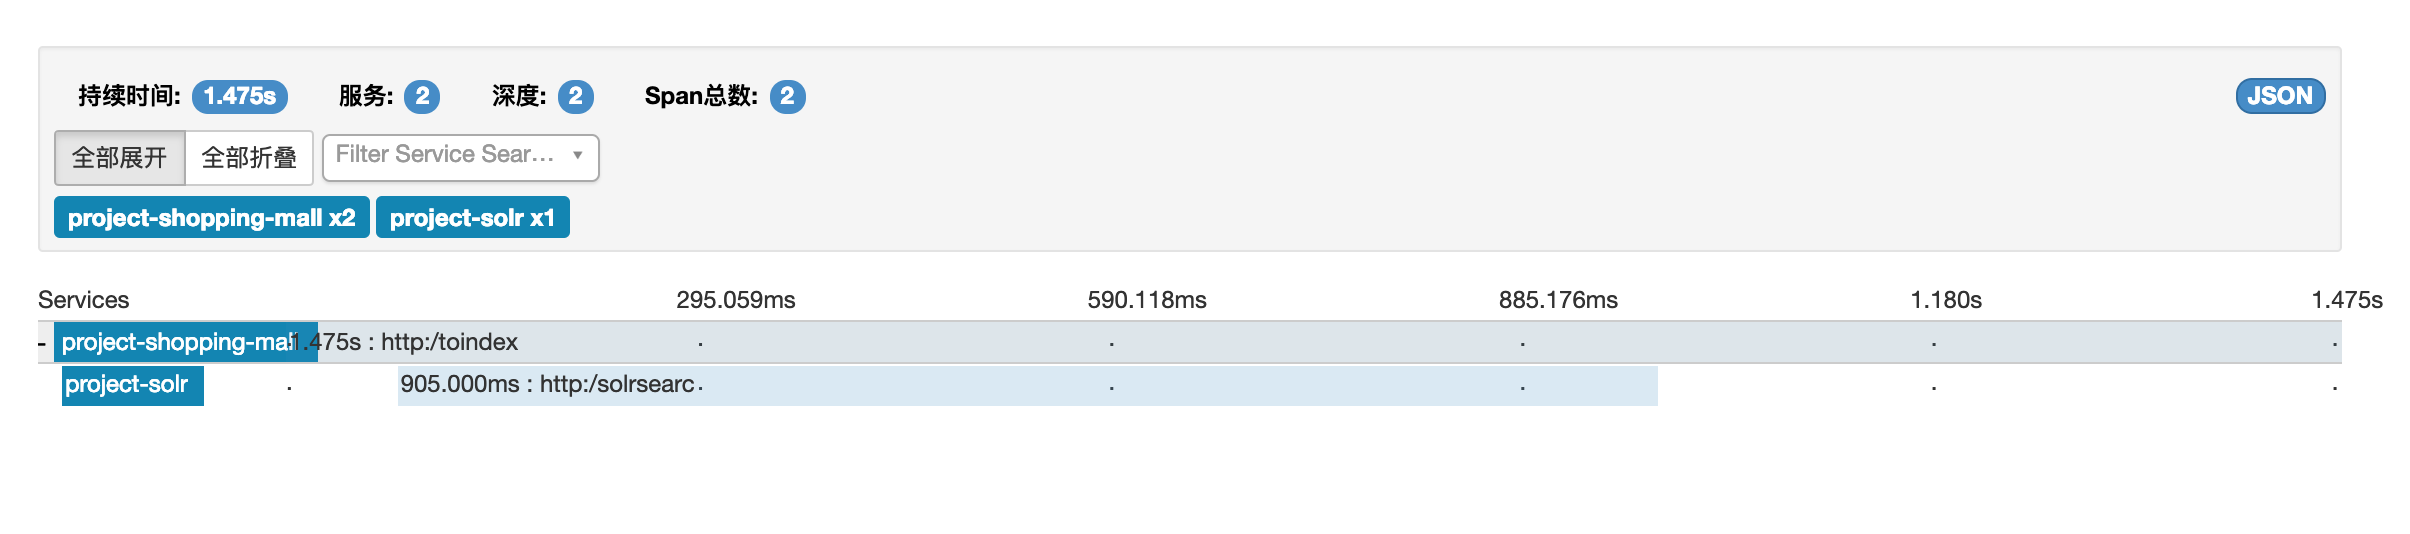2410x534 pixels.
Task: Click the Span总数 count badge
Action: tap(787, 96)
